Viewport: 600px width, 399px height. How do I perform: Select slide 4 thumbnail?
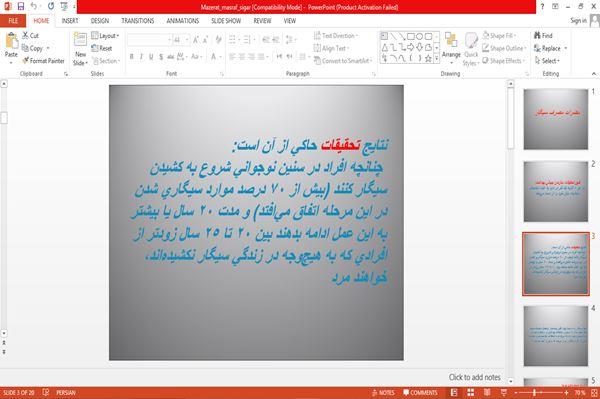[x=556, y=336]
